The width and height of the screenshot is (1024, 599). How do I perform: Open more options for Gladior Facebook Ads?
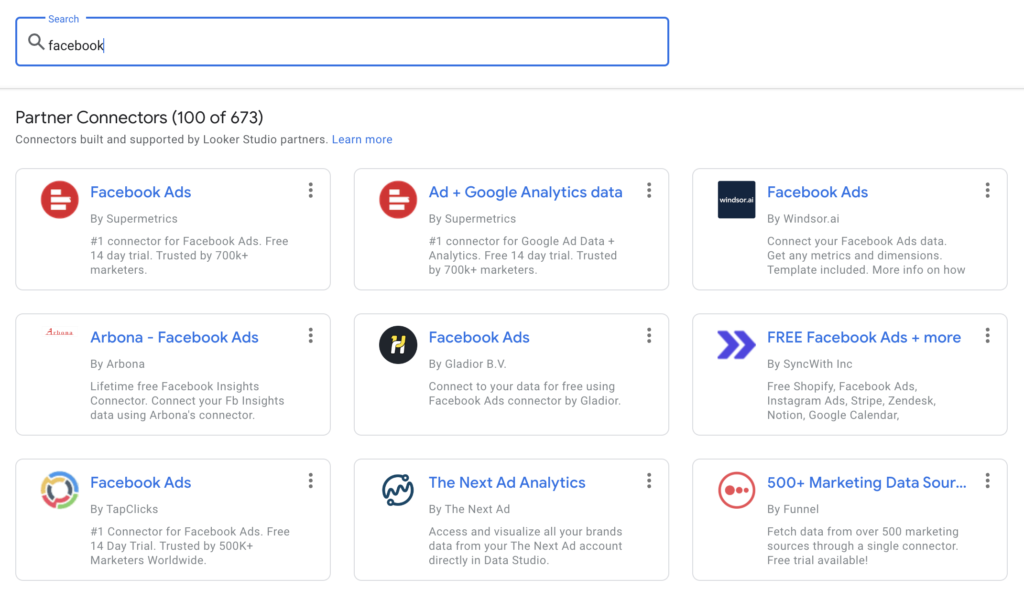[x=649, y=335]
